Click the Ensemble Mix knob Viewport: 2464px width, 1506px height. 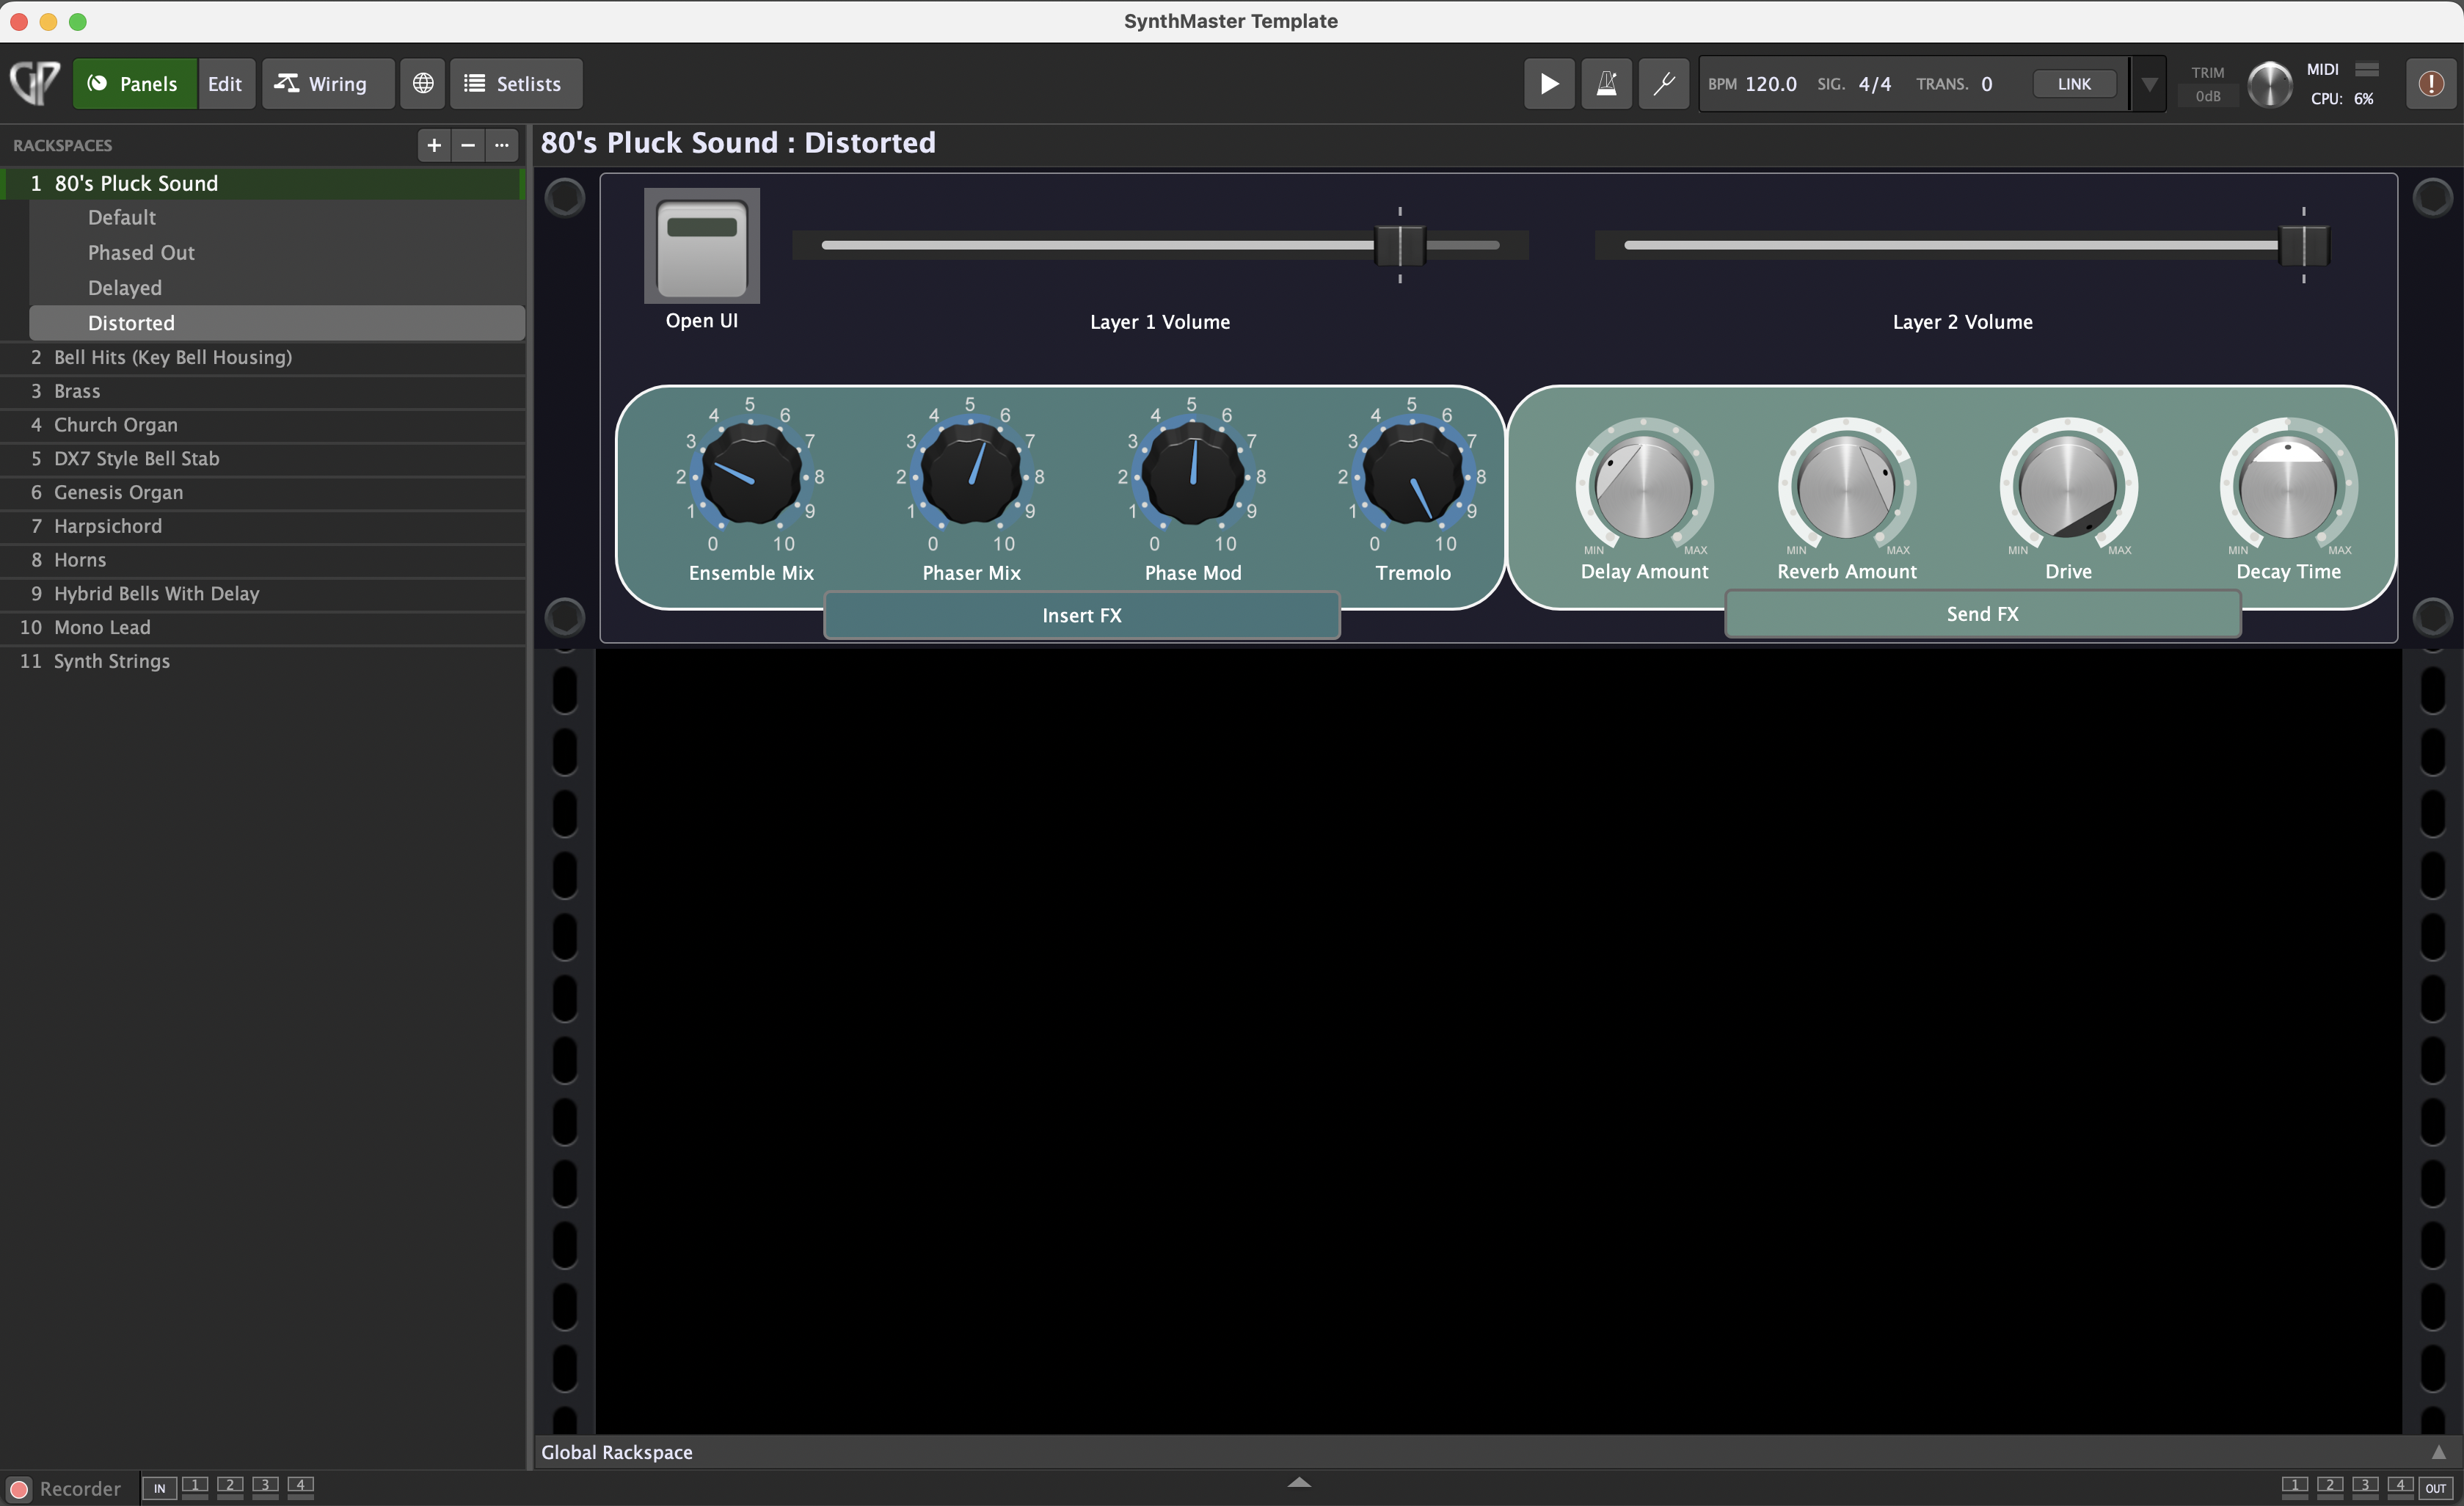pos(750,475)
